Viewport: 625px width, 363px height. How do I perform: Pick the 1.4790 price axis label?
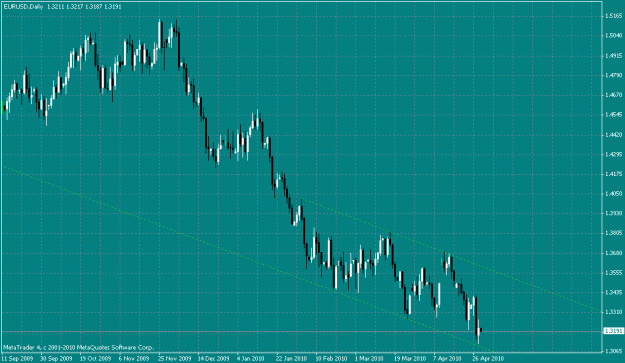tap(614, 75)
